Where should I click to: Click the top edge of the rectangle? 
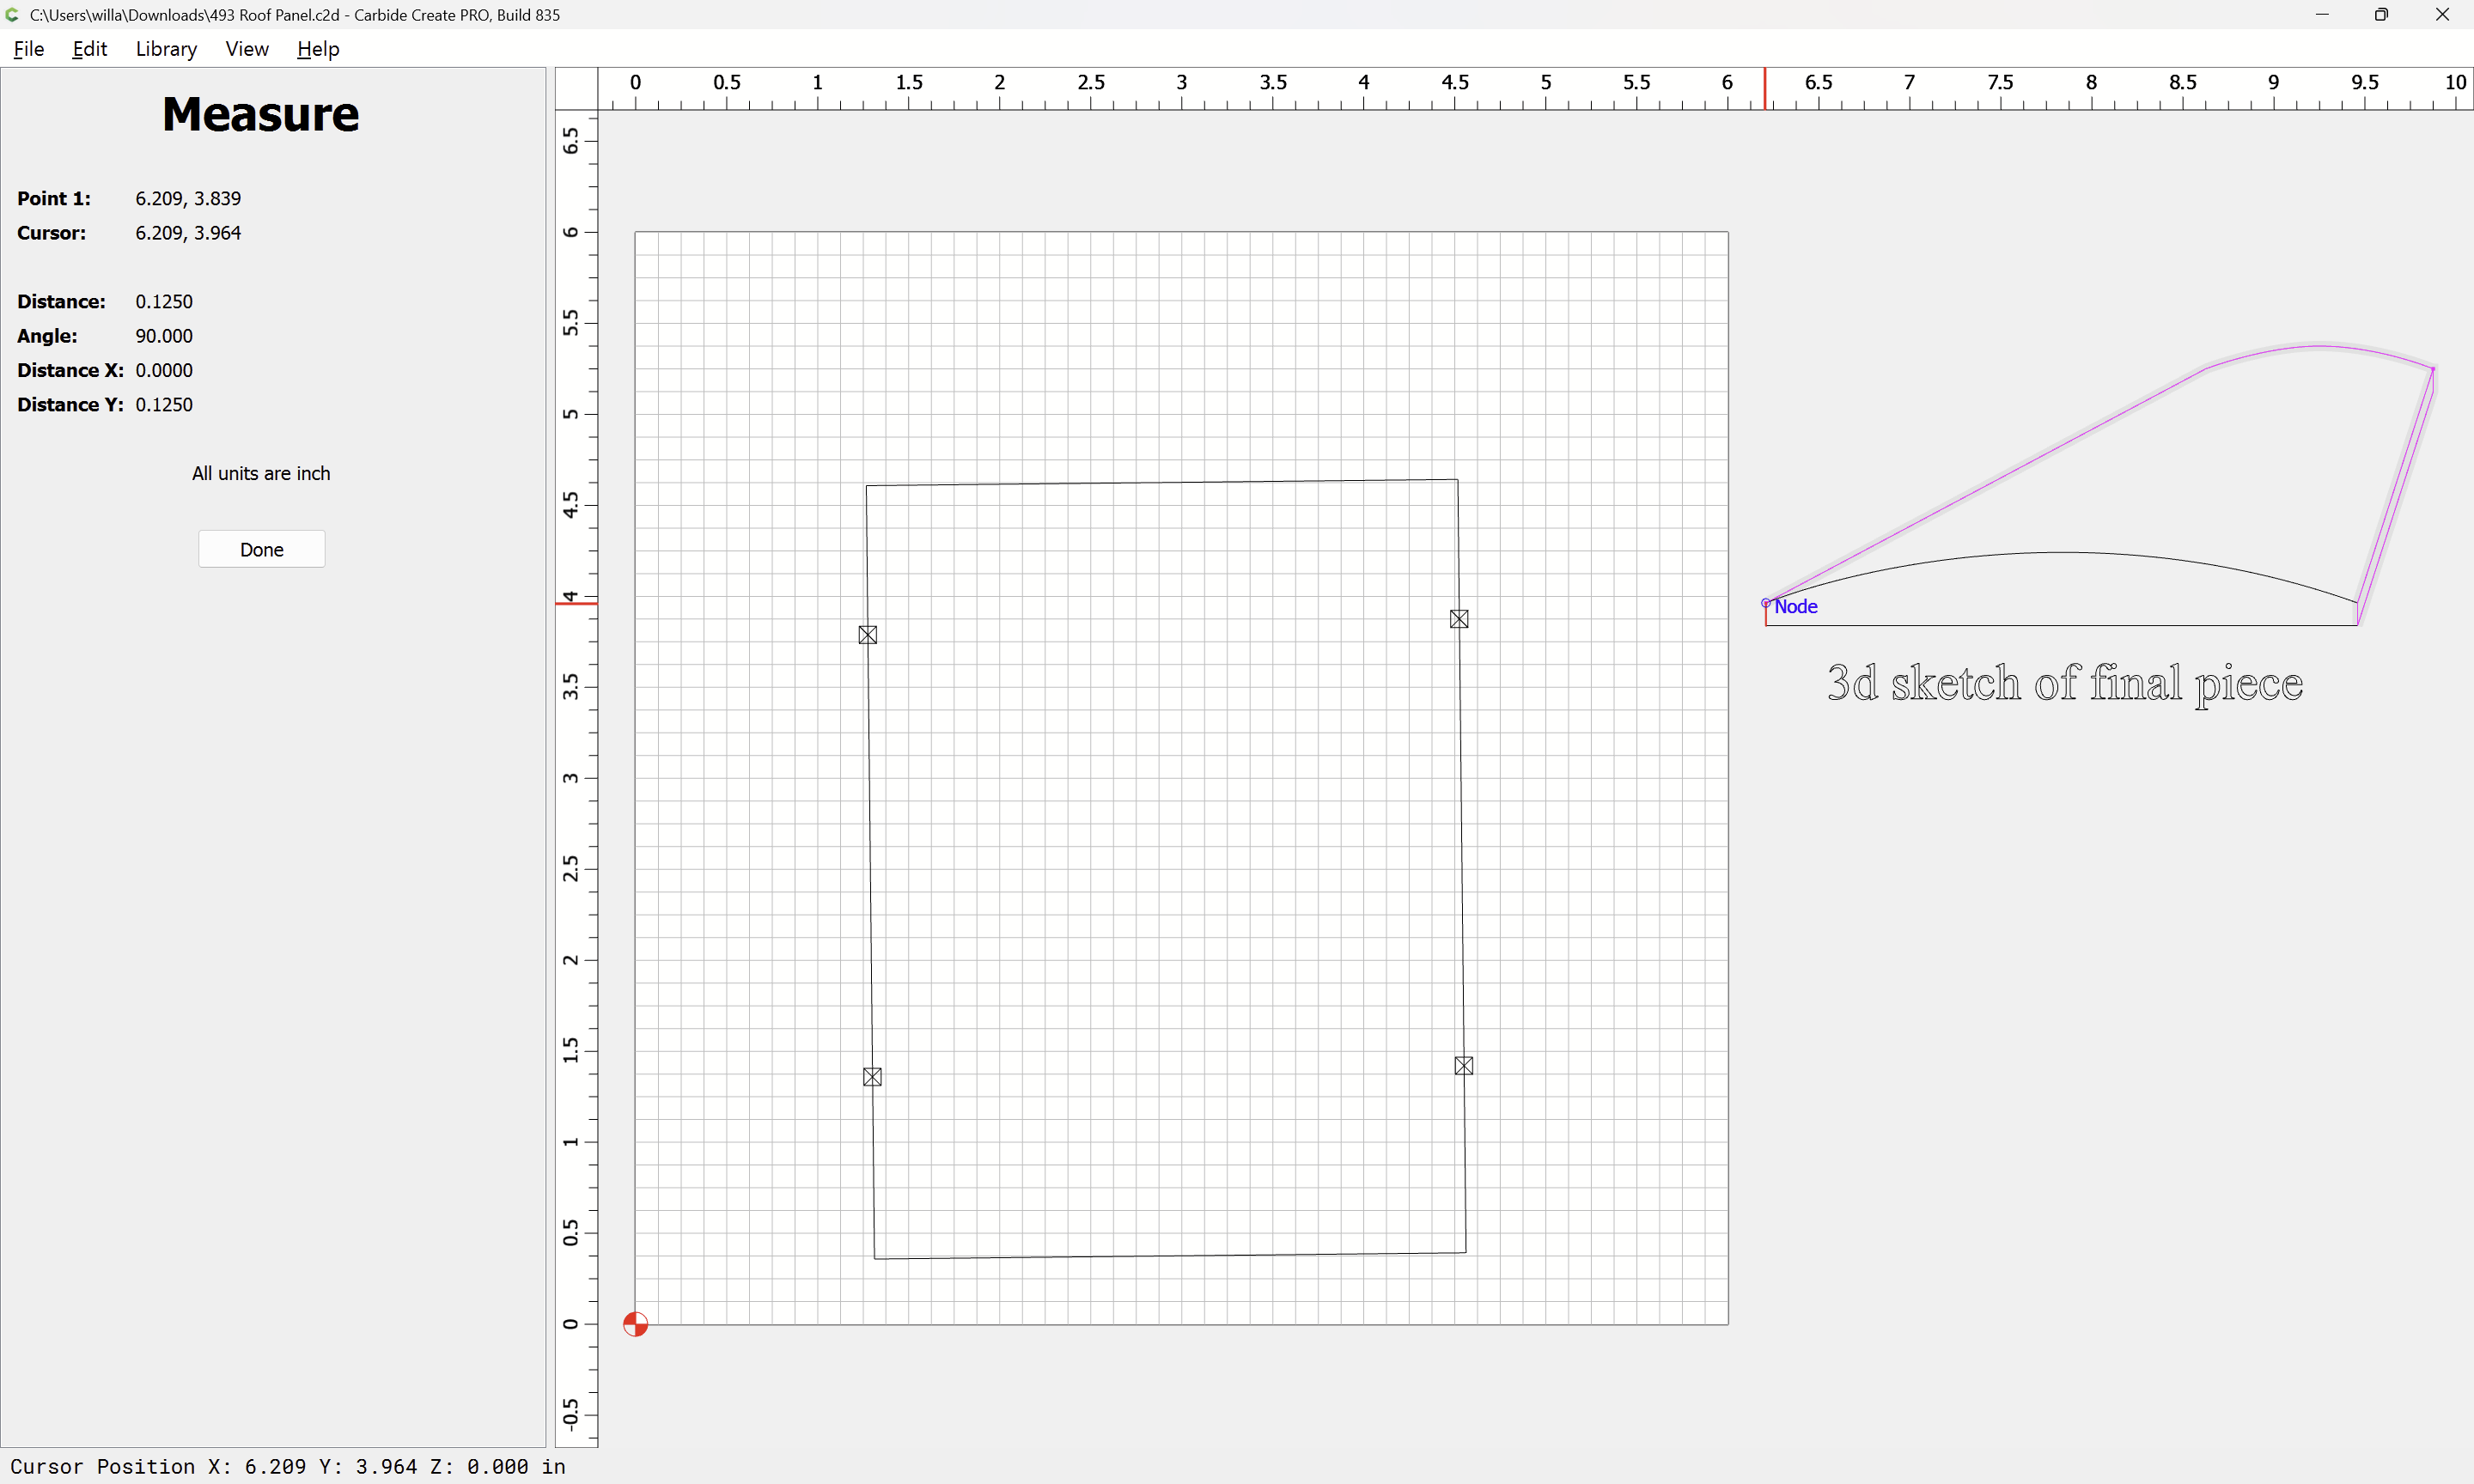tap(1160, 483)
